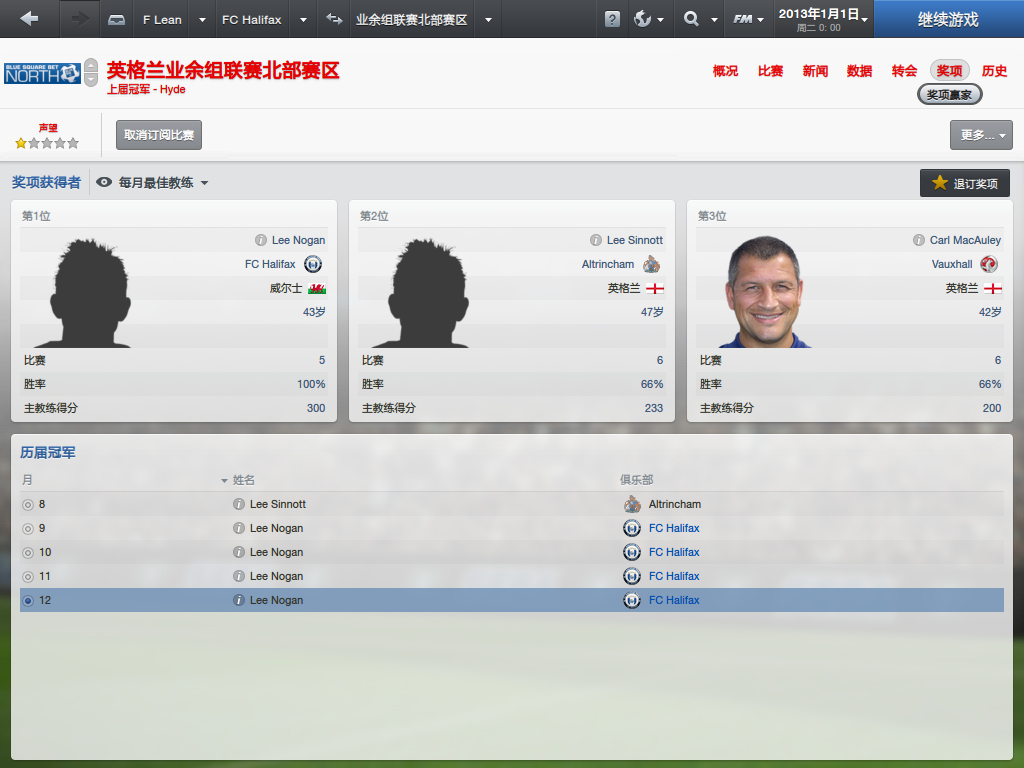Select the month 8 radio button
Image resolution: width=1024 pixels, height=768 pixels.
point(28,505)
